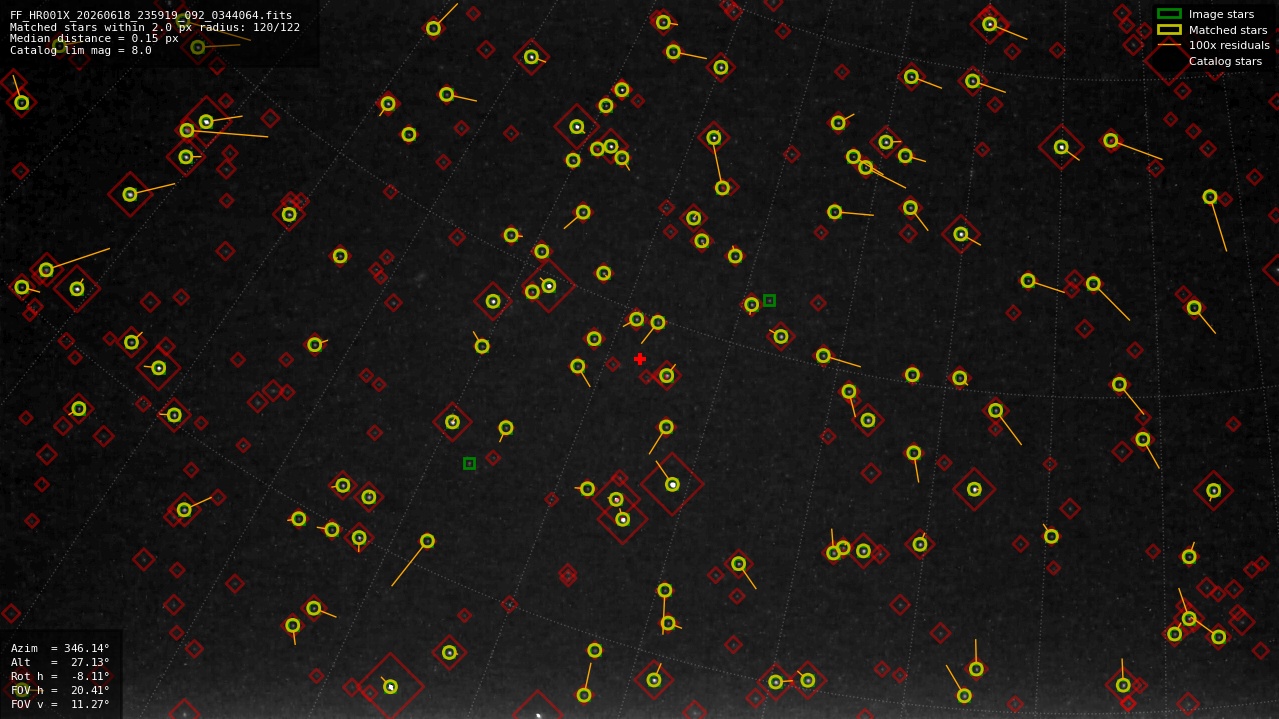Viewport: 1279px width, 719px height.
Task: Click the green Image stars legend swatch
Action: point(1169,14)
